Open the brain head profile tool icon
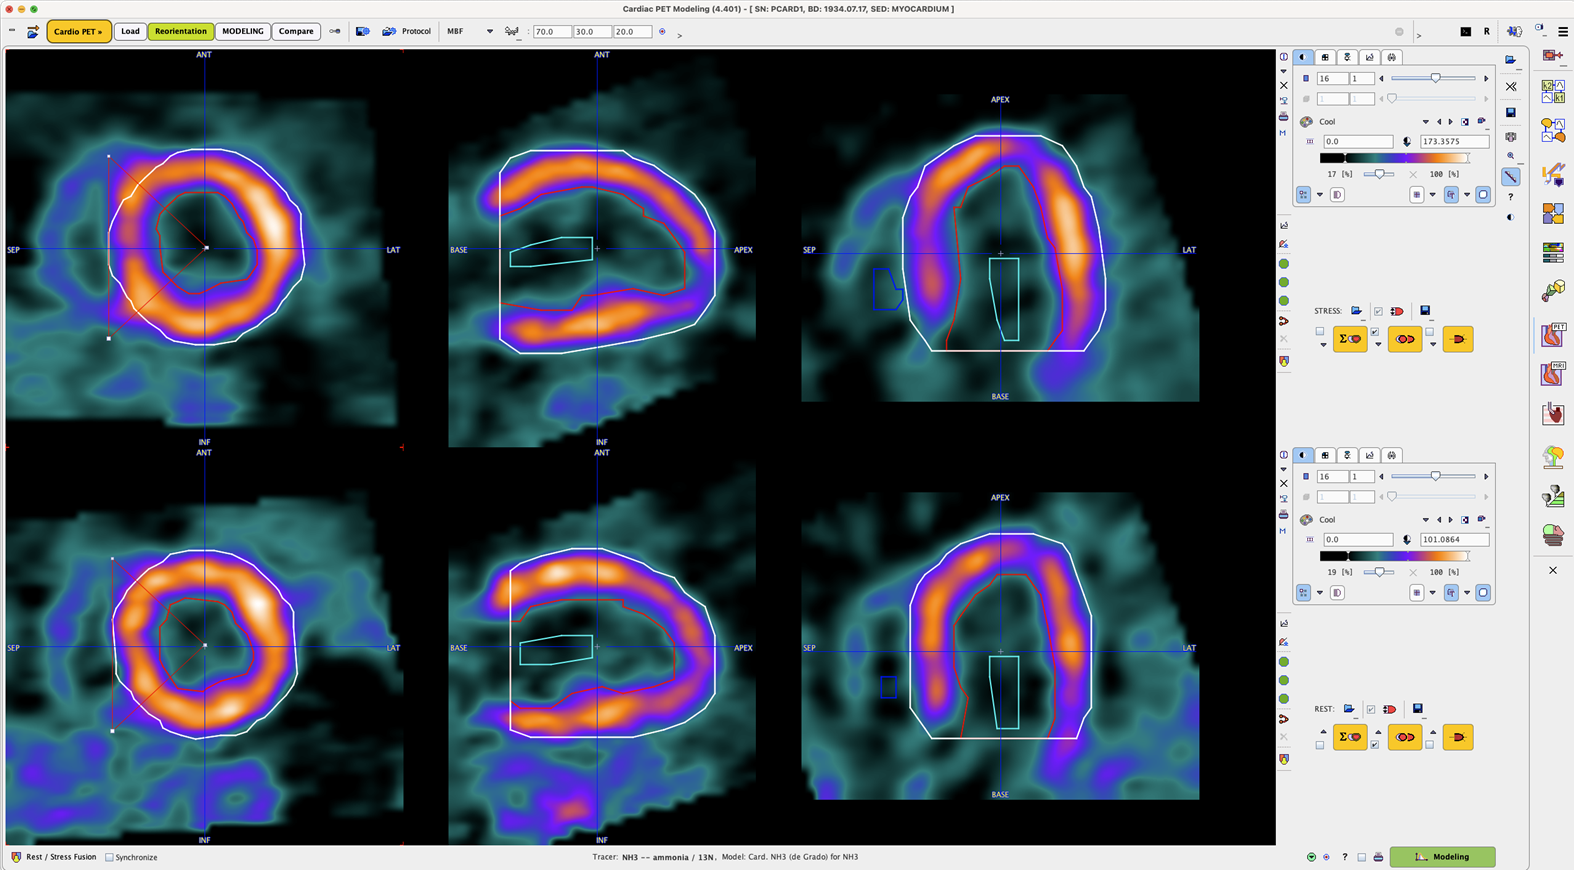This screenshot has width=1574, height=870. pyautogui.click(x=1553, y=457)
